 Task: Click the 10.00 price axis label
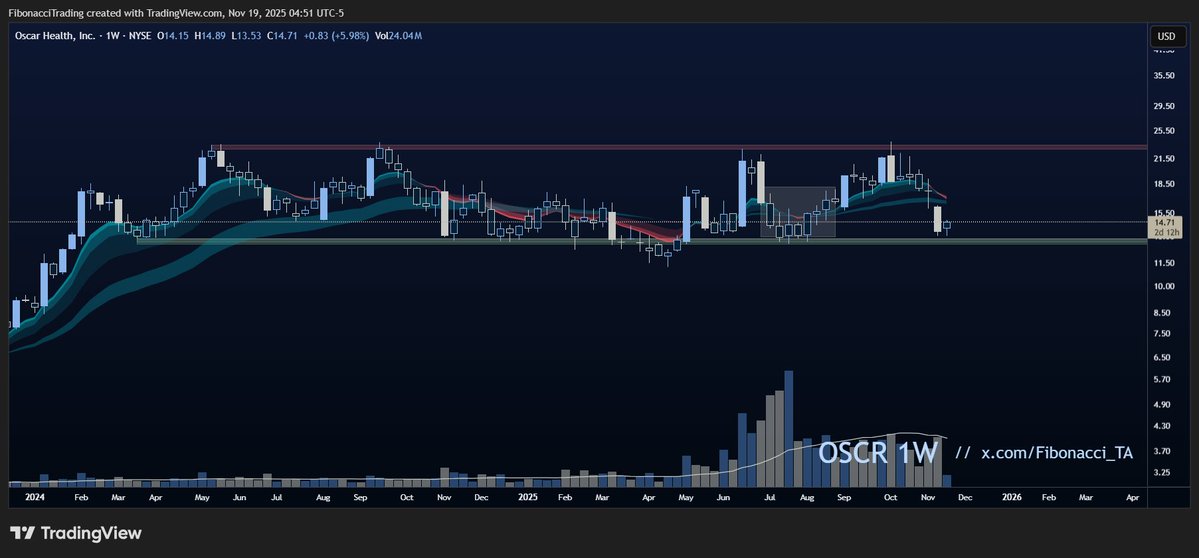(x=1165, y=286)
